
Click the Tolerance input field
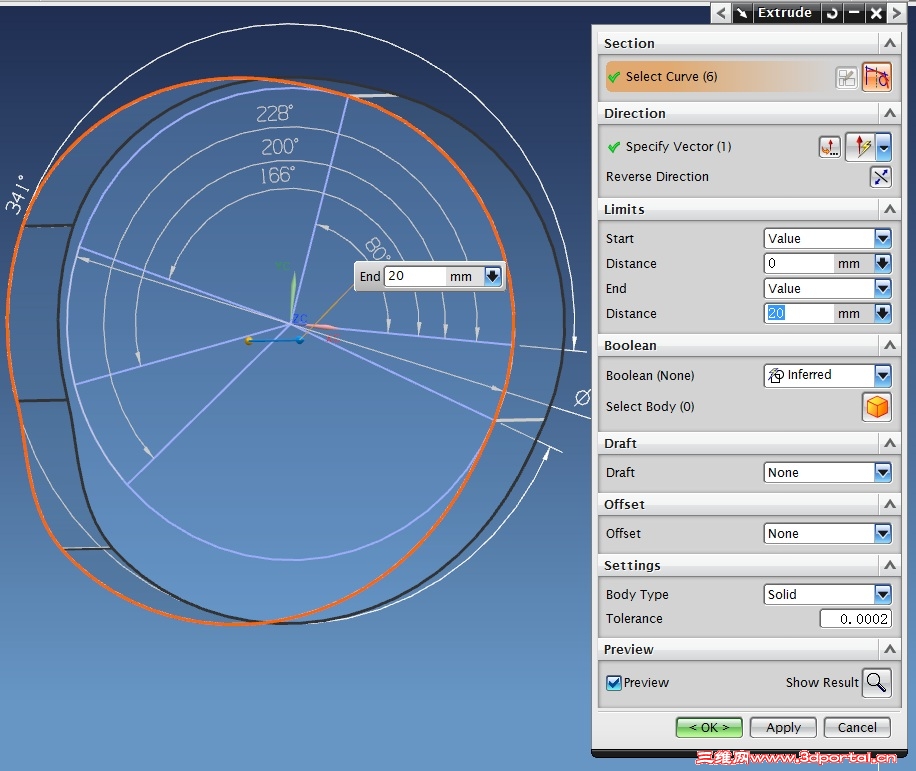(856, 619)
